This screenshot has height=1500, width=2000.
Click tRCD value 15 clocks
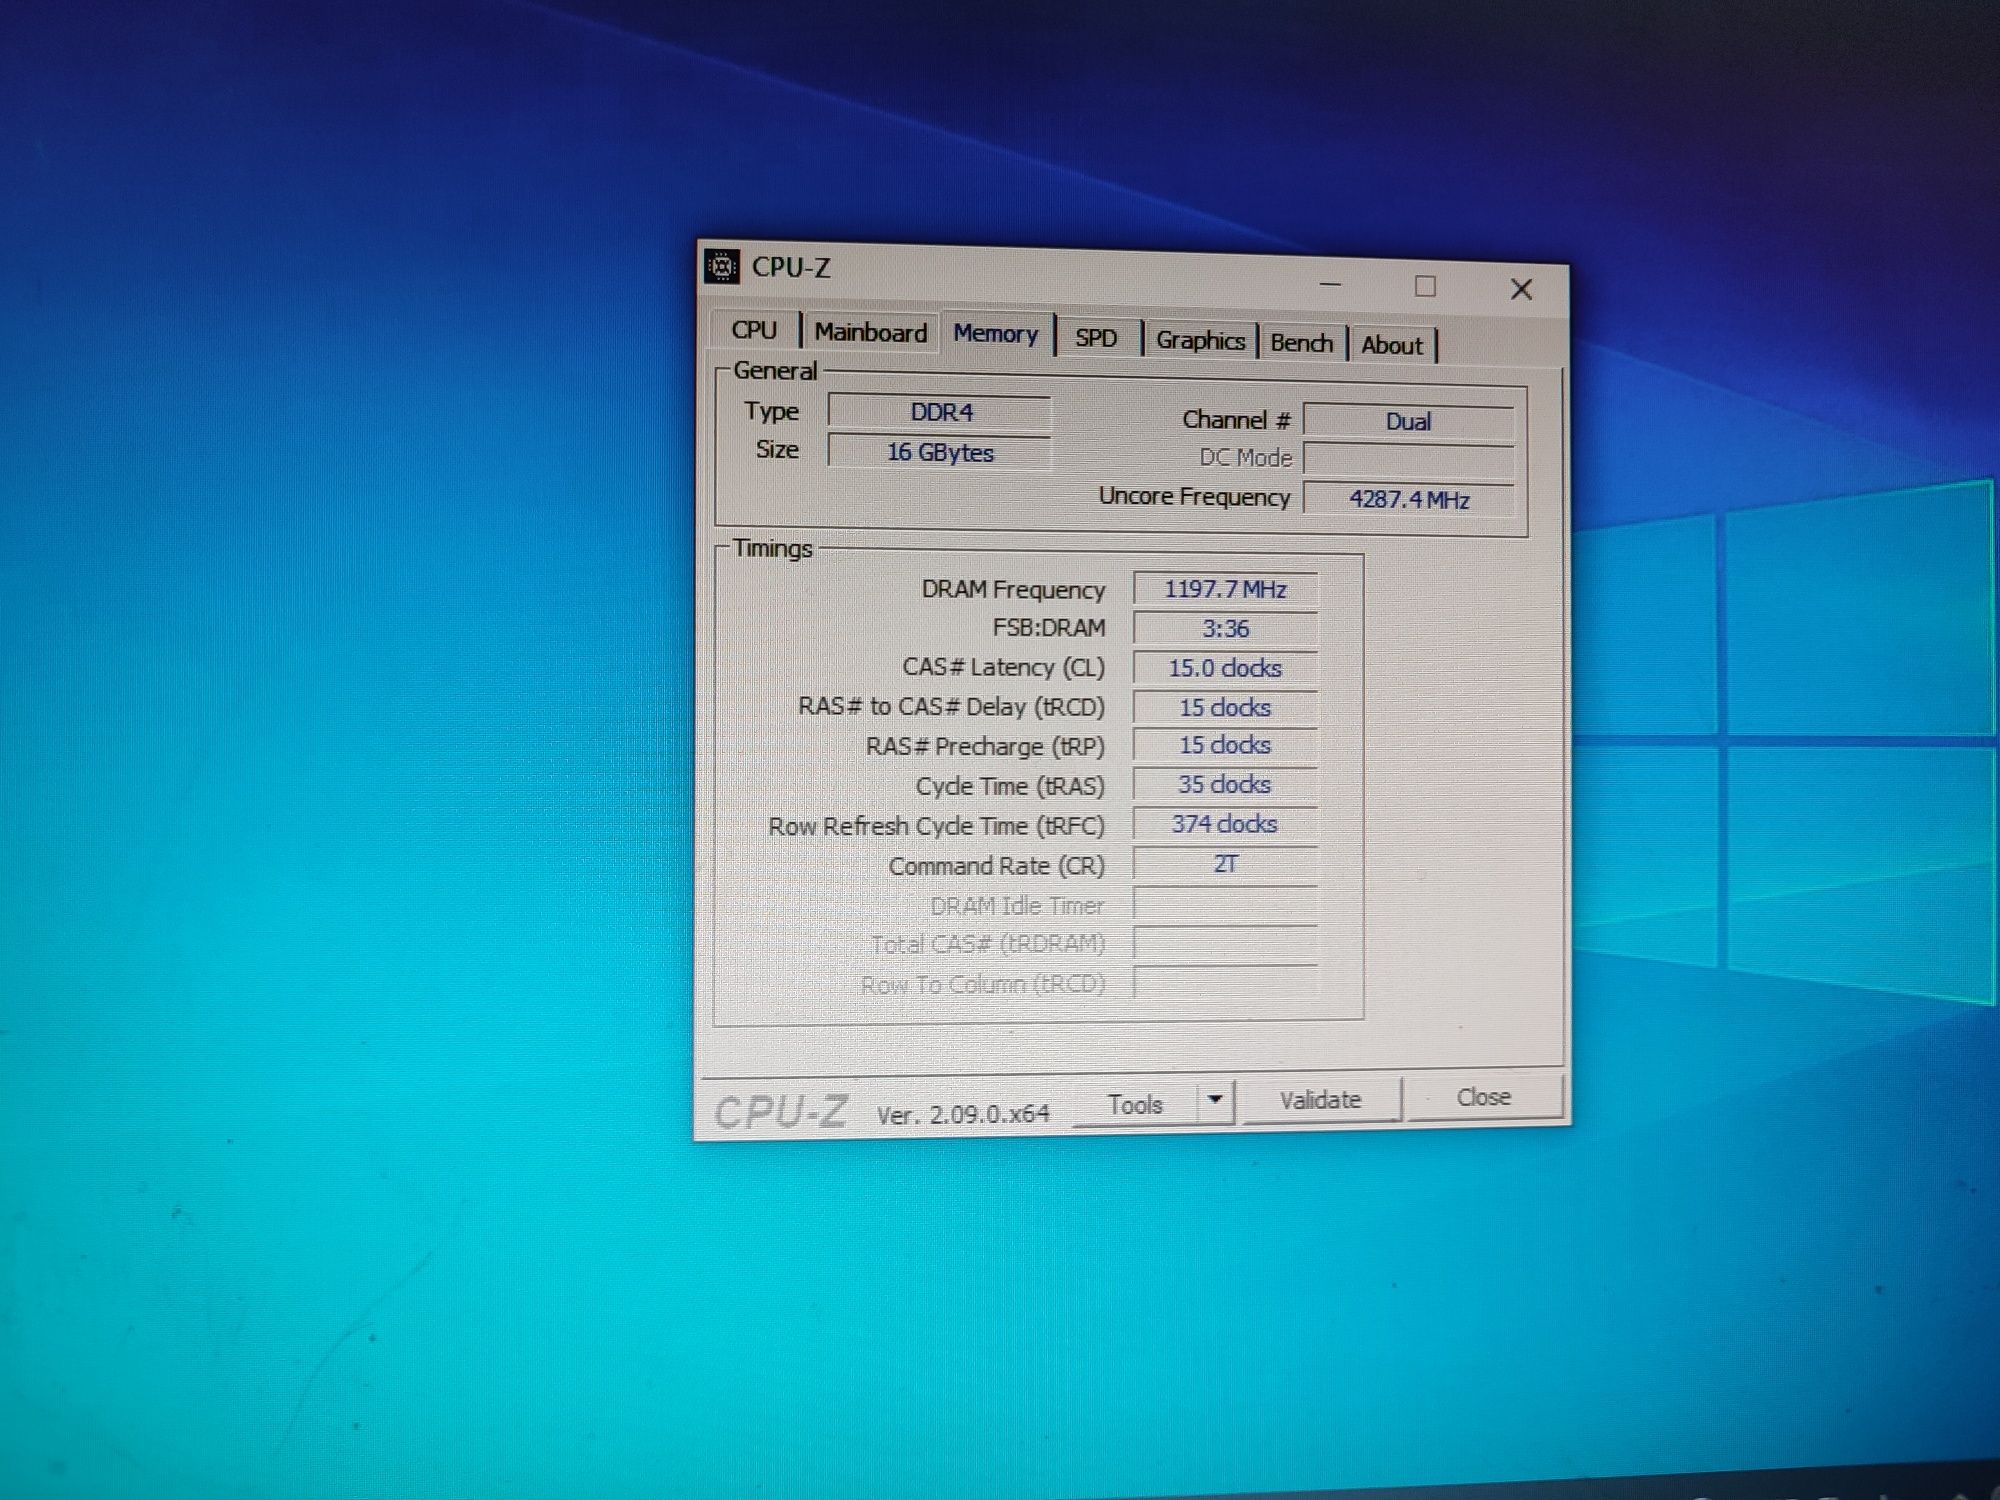point(1225,707)
